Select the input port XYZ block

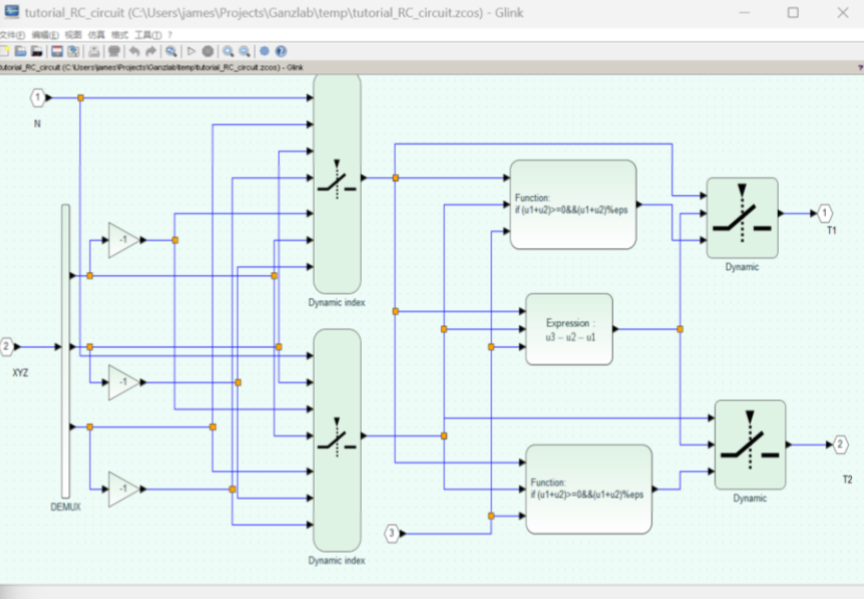click(7, 347)
